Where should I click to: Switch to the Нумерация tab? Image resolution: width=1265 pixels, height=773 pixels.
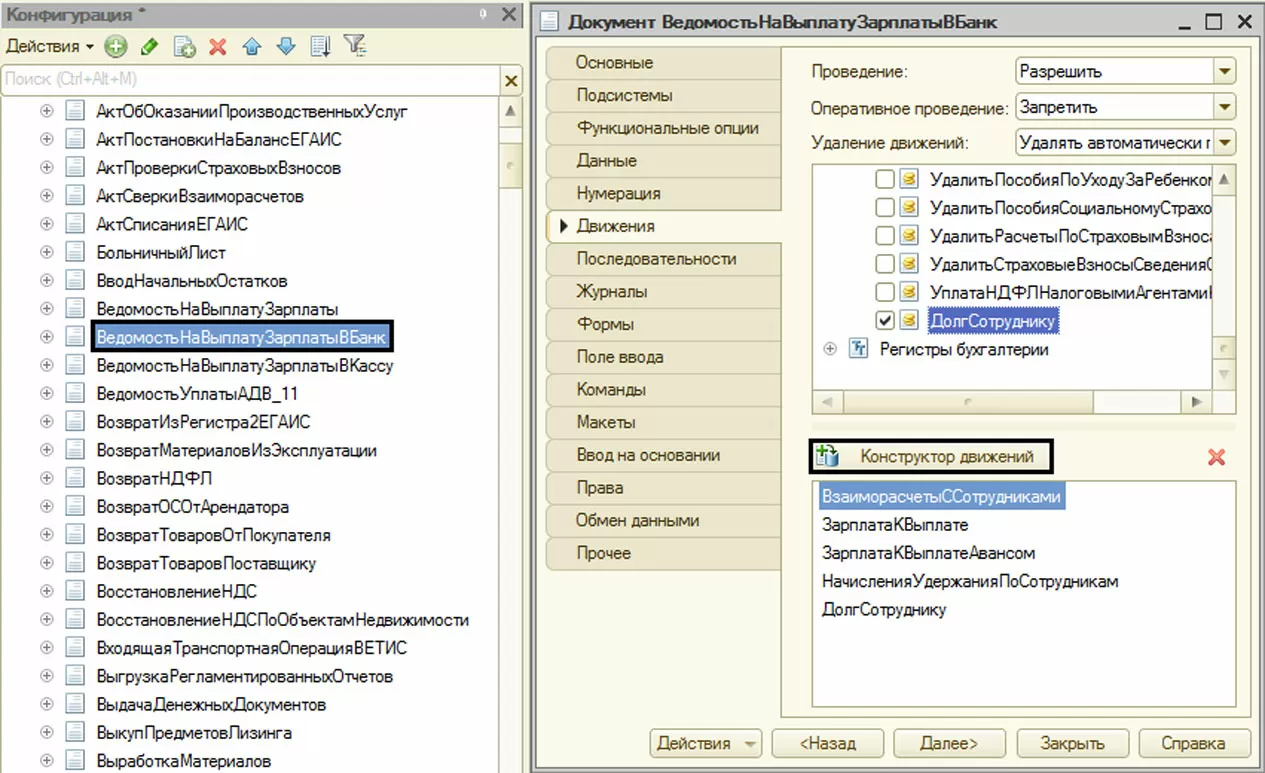[x=663, y=193]
